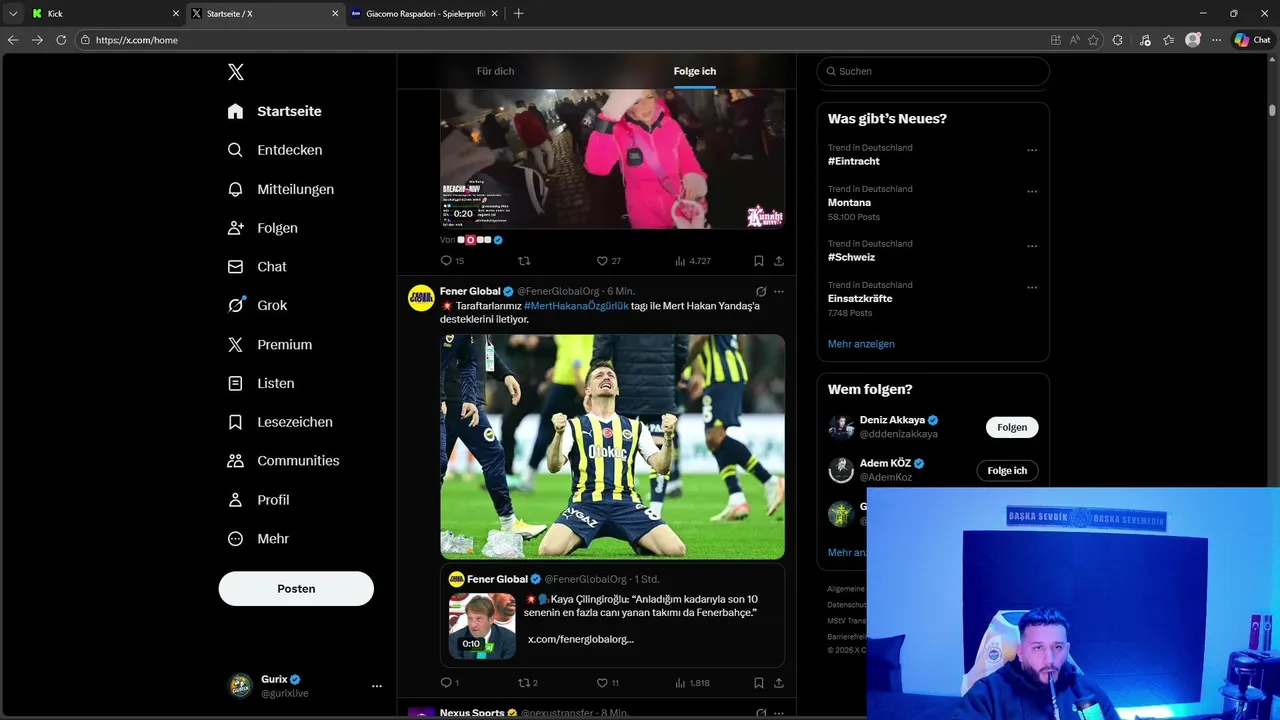View analytics of post with 4.727 views
Screen dimensions: 1280x720
pos(692,261)
